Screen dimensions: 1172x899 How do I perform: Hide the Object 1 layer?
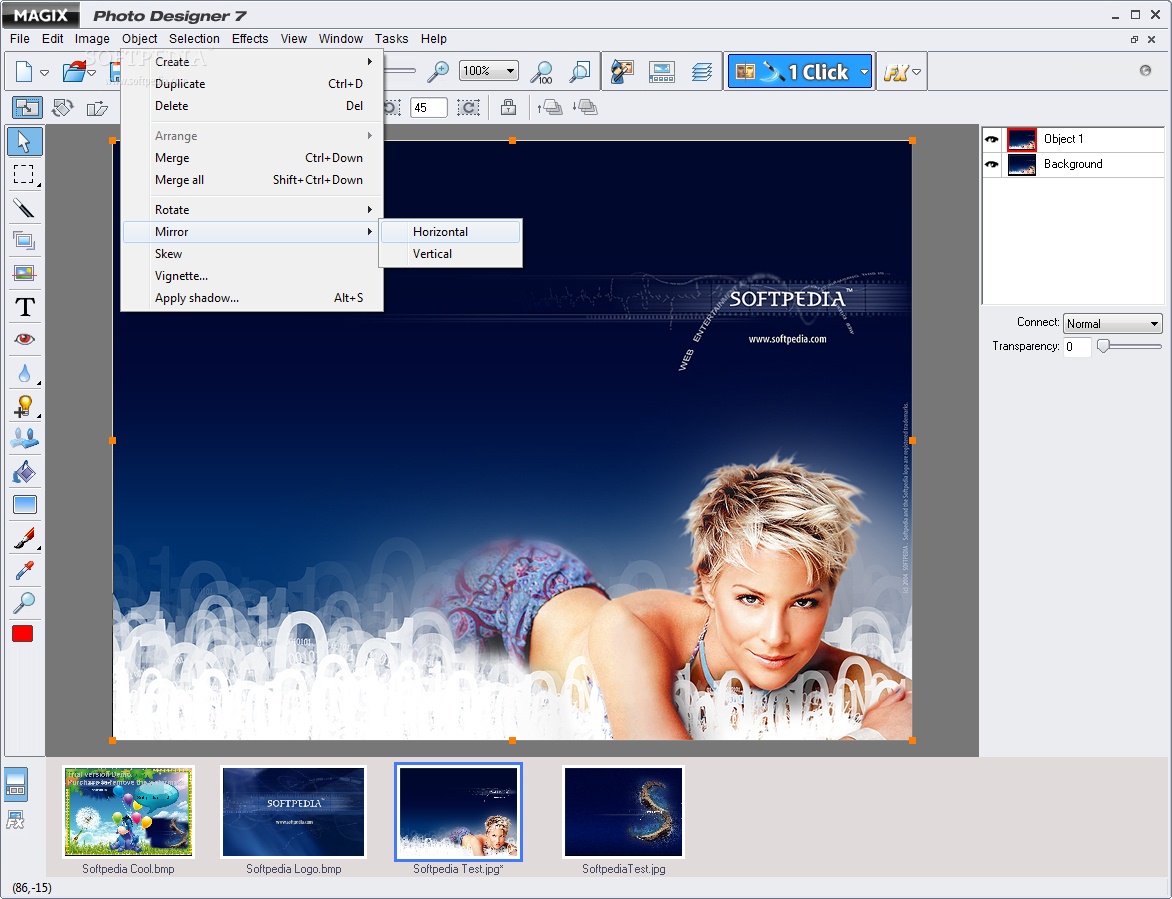tap(992, 139)
